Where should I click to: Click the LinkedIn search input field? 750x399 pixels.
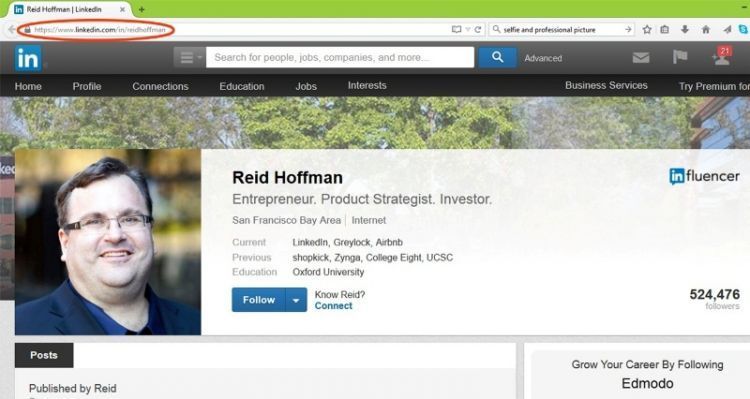tap(340, 57)
